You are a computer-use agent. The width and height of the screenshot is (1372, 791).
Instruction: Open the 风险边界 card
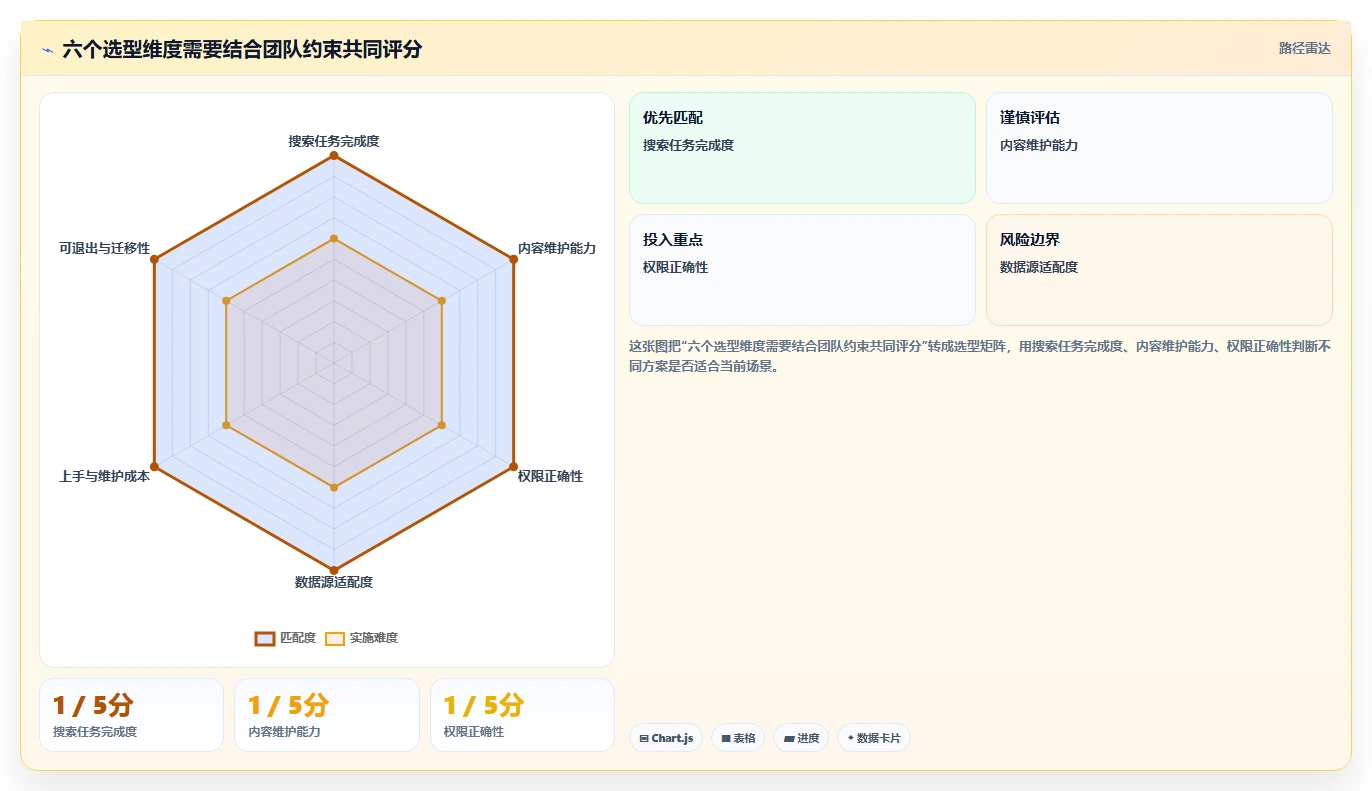(1159, 270)
